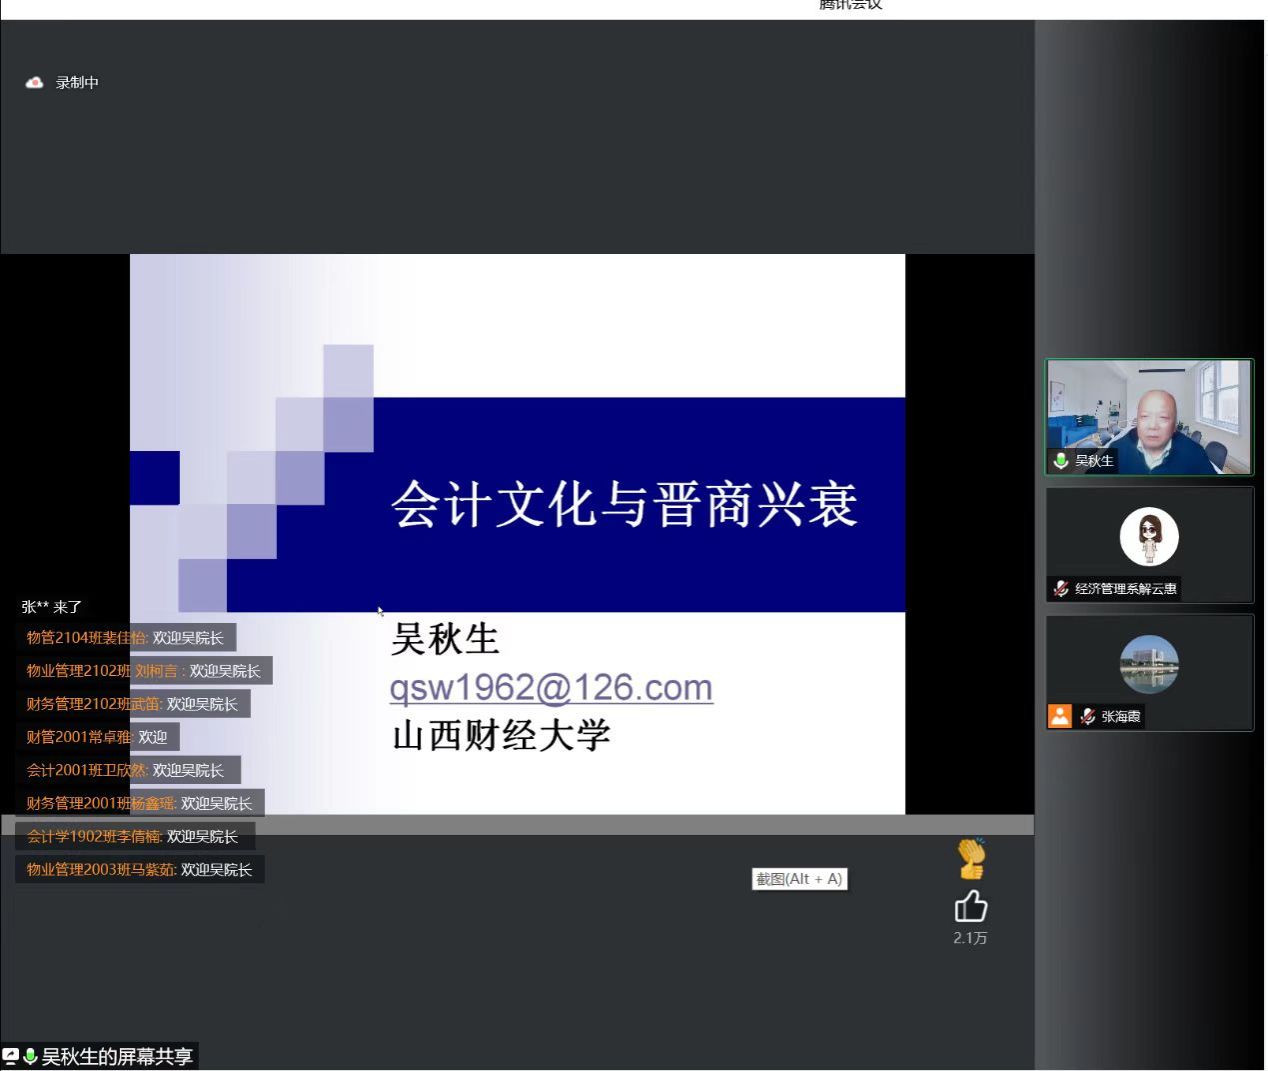The image size is (1268, 1071).
Task: Select 吴秋生's video thumbnail
Action: [x=1149, y=417]
